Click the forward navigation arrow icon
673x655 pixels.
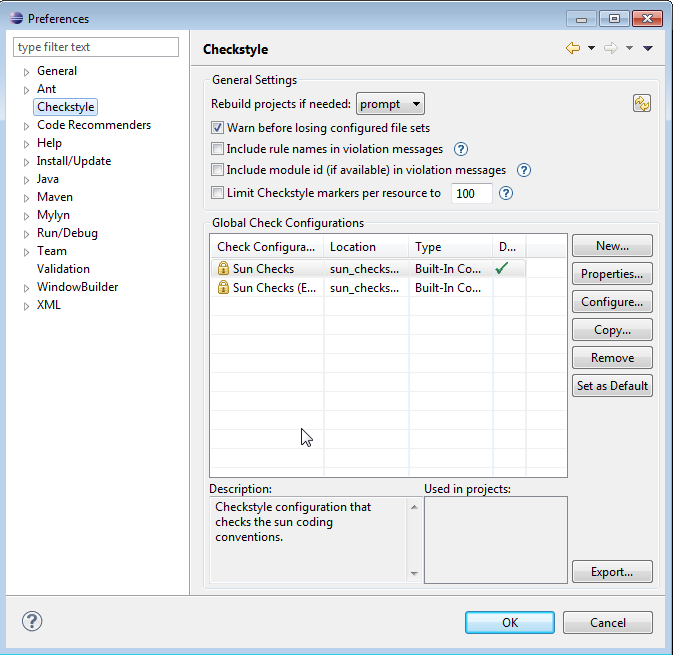pos(610,48)
